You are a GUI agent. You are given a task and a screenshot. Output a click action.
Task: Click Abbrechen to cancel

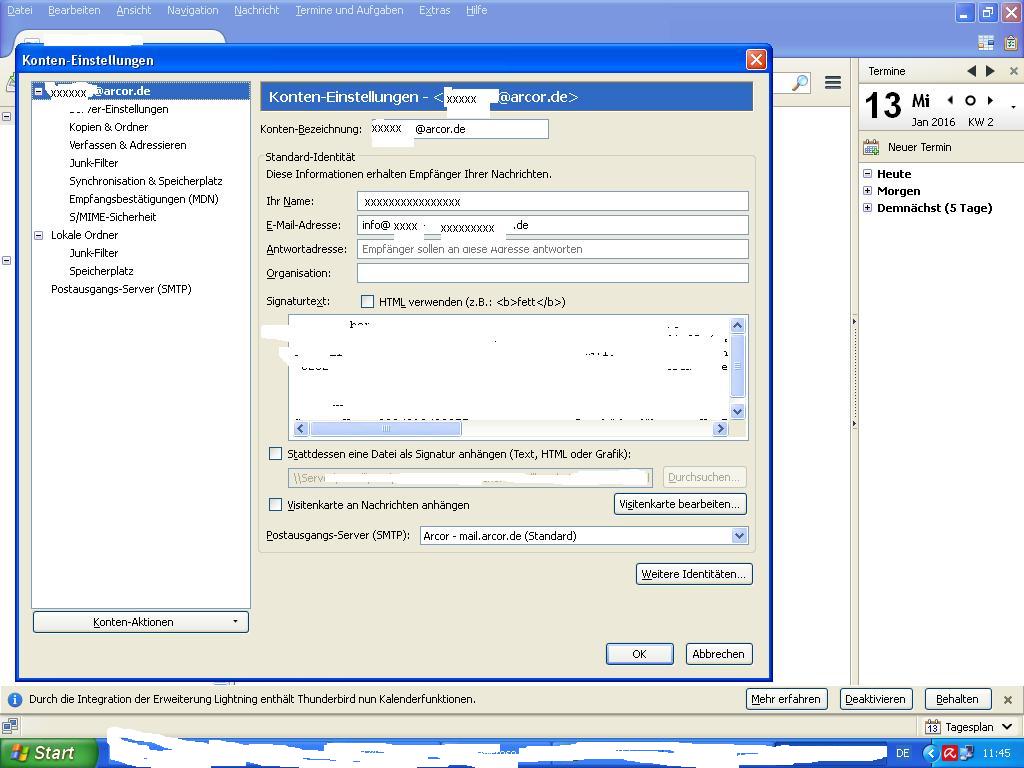pos(718,654)
